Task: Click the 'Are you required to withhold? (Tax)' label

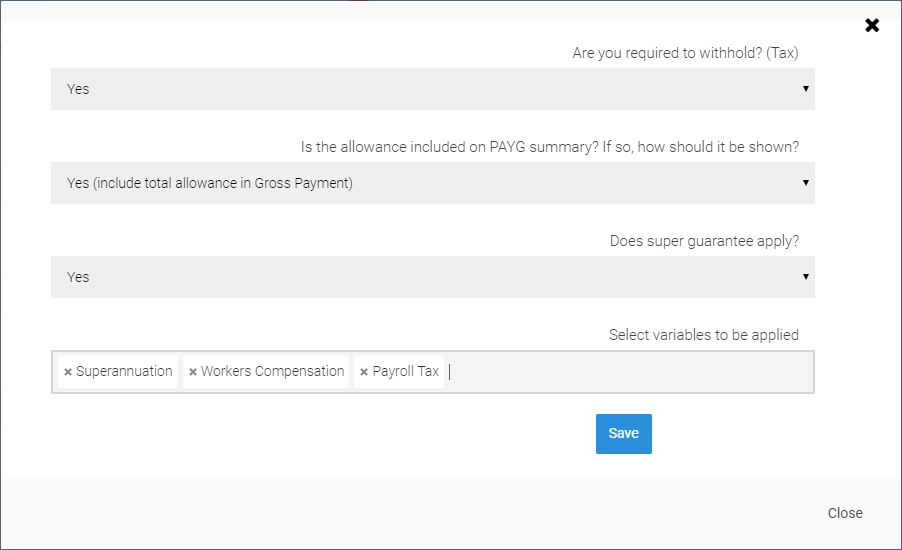Action: (x=685, y=53)
